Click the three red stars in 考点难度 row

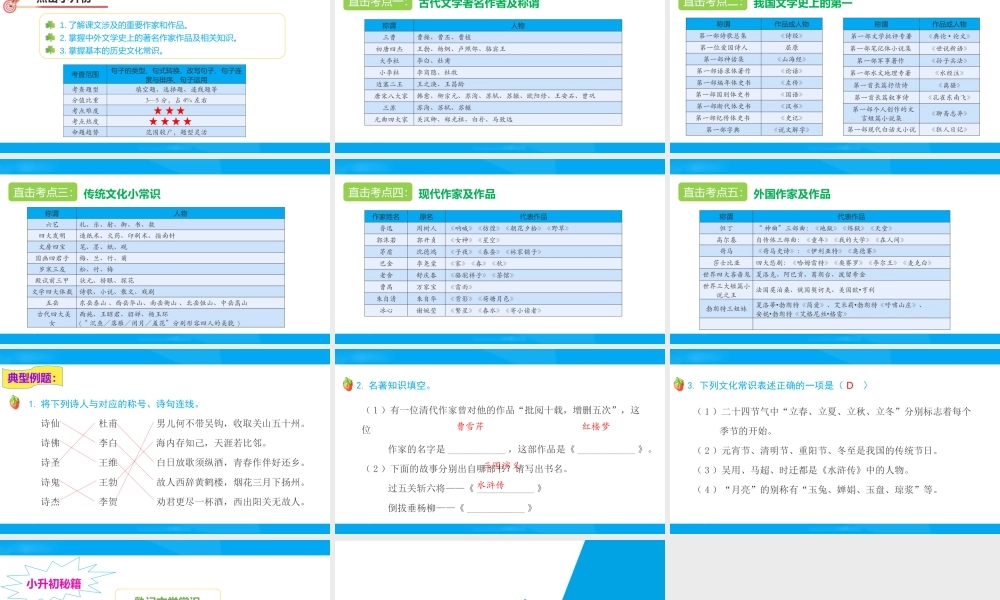[170, 111]
